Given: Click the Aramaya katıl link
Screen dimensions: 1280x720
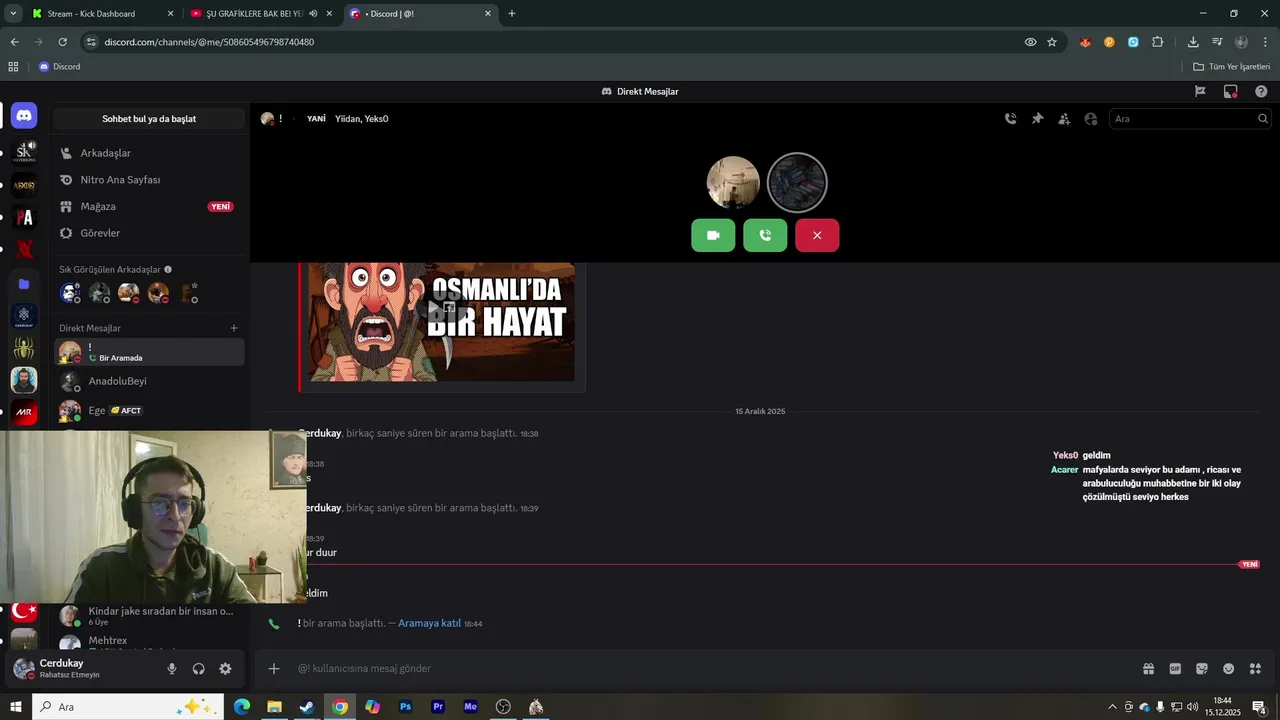Looking at the screenshot, I should pyautogui.click(x=429, y=623).
